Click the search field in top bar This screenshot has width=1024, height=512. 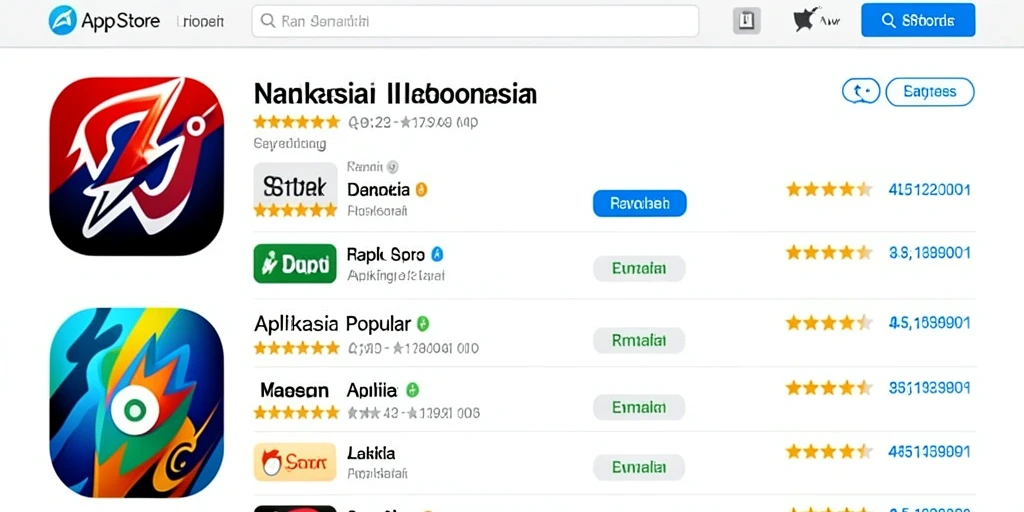(475, 21)
